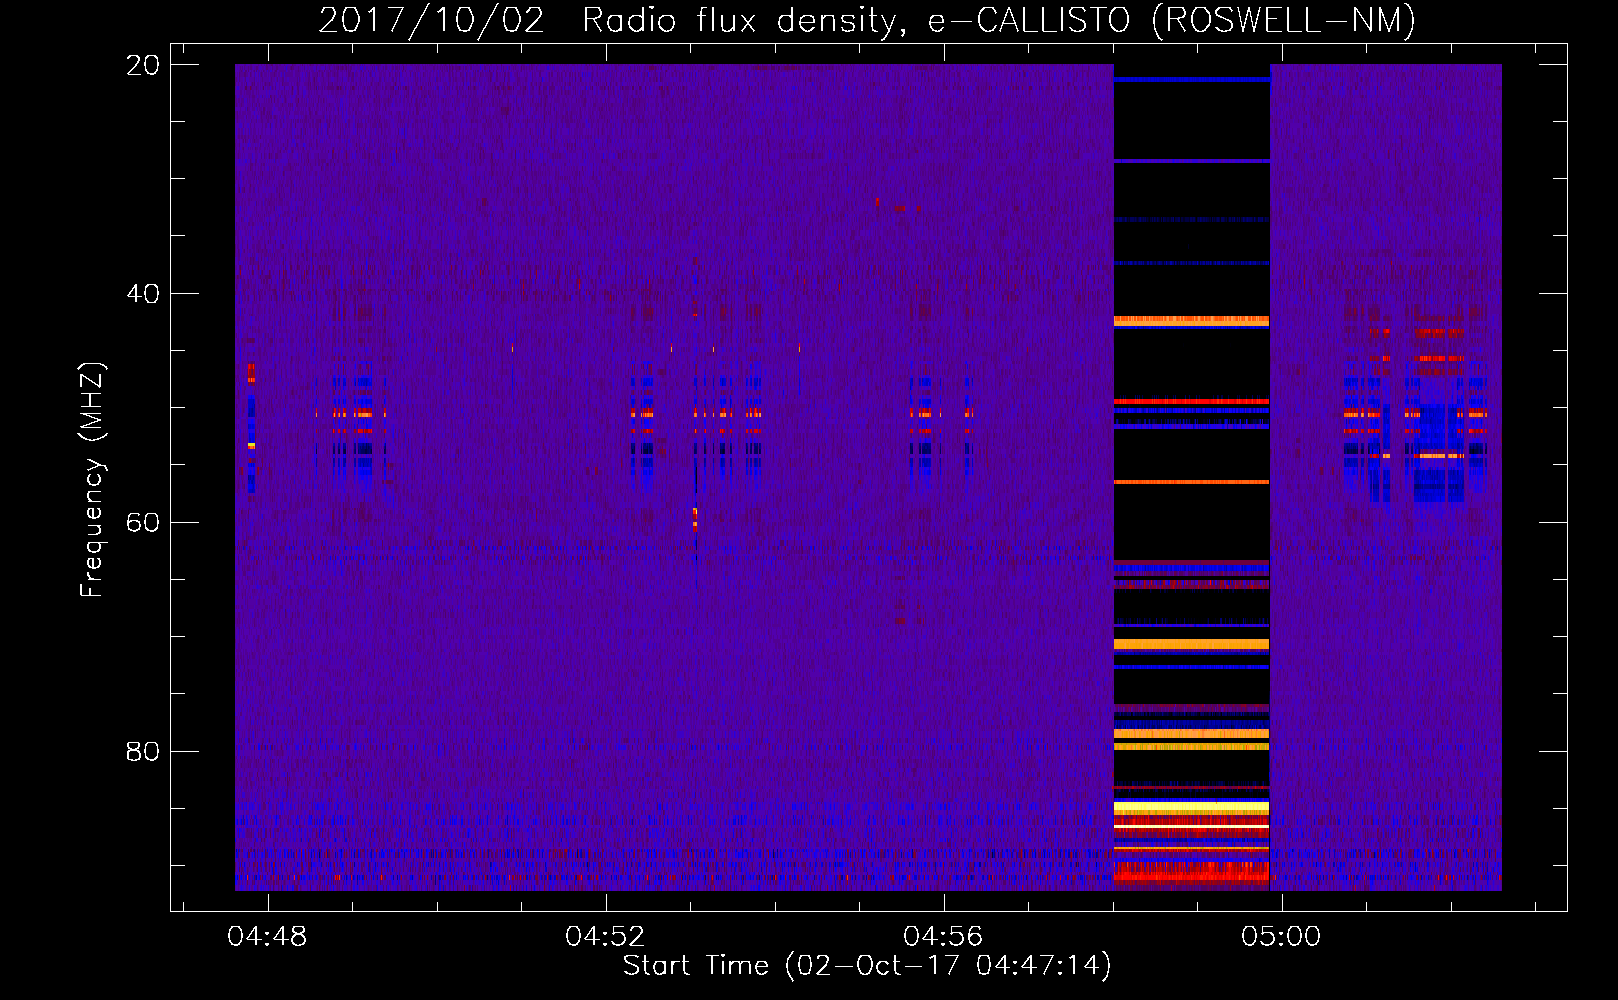Click the 04:56 time tick label
Screen dimensions: 1618x1000
point(943,937)
